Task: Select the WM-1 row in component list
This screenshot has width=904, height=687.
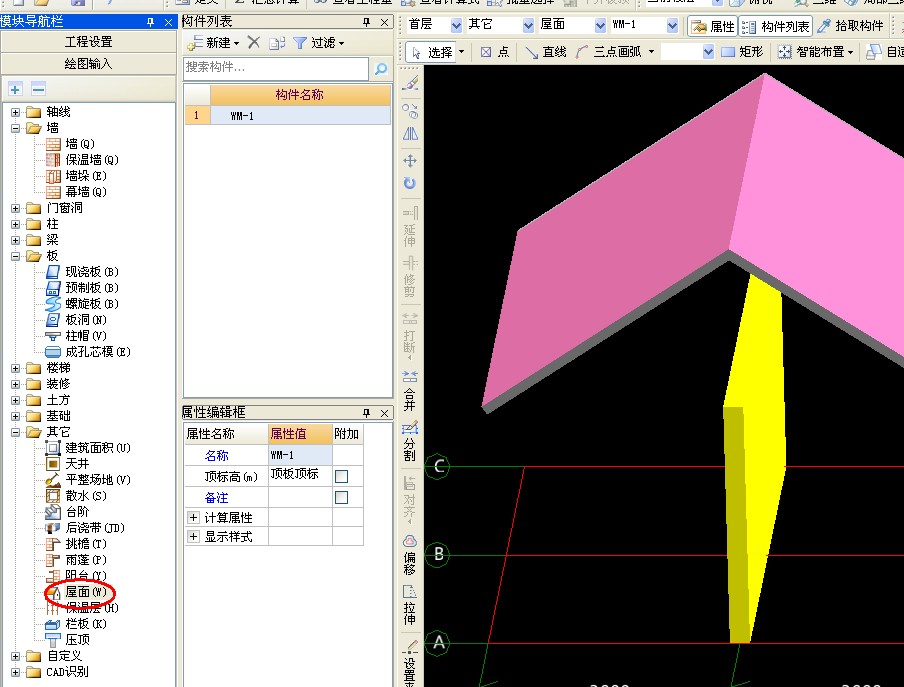Action: 288,115
